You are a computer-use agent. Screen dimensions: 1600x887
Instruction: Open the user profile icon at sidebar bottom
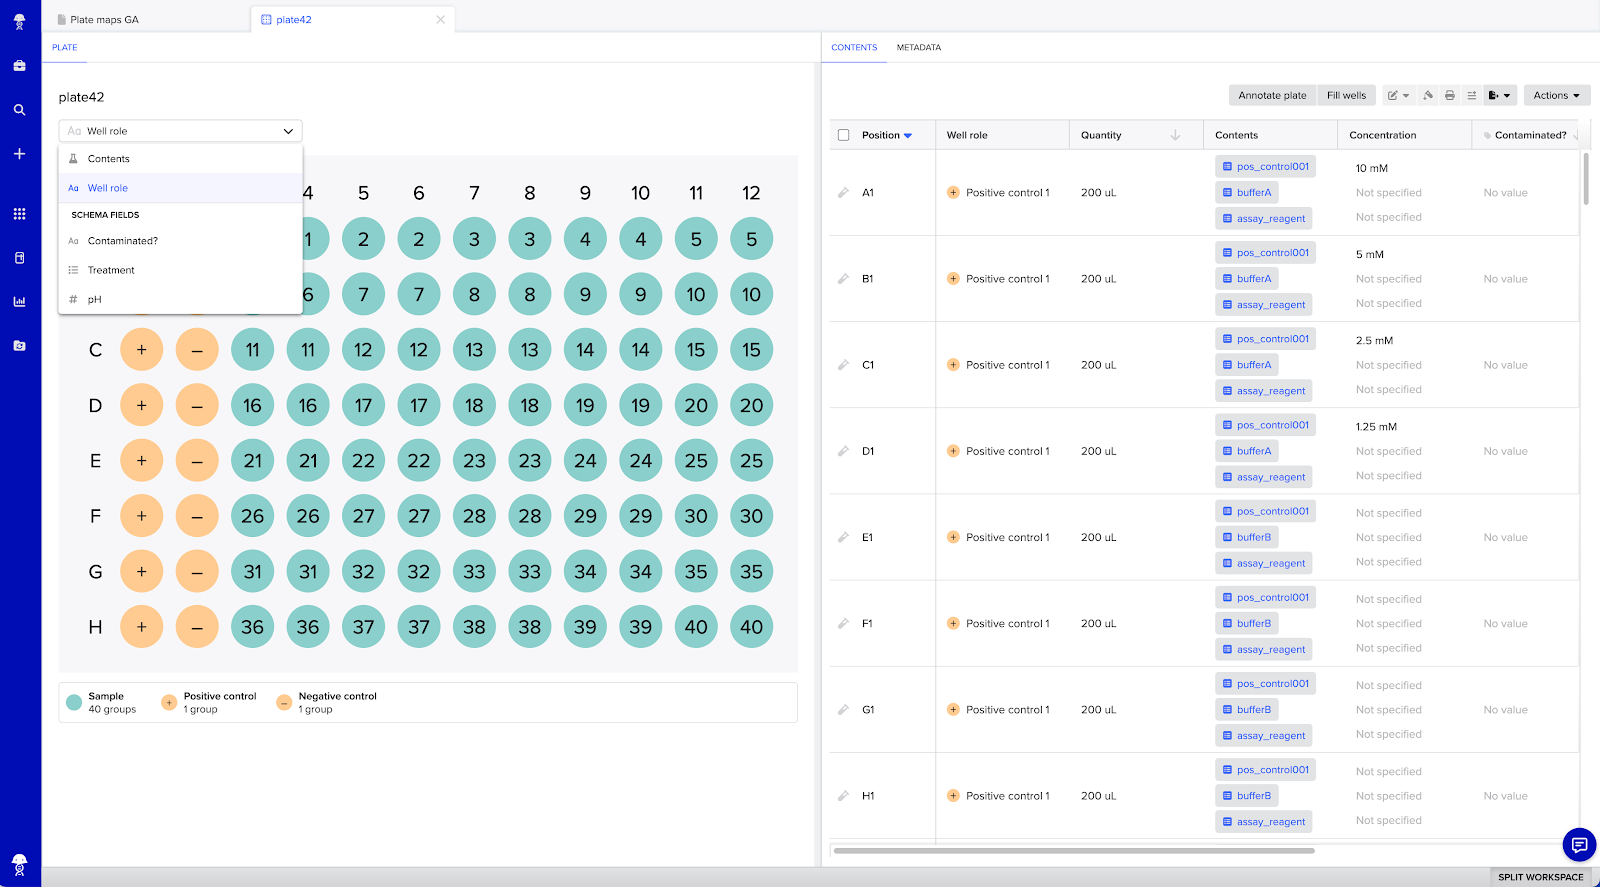click(19, 864)
